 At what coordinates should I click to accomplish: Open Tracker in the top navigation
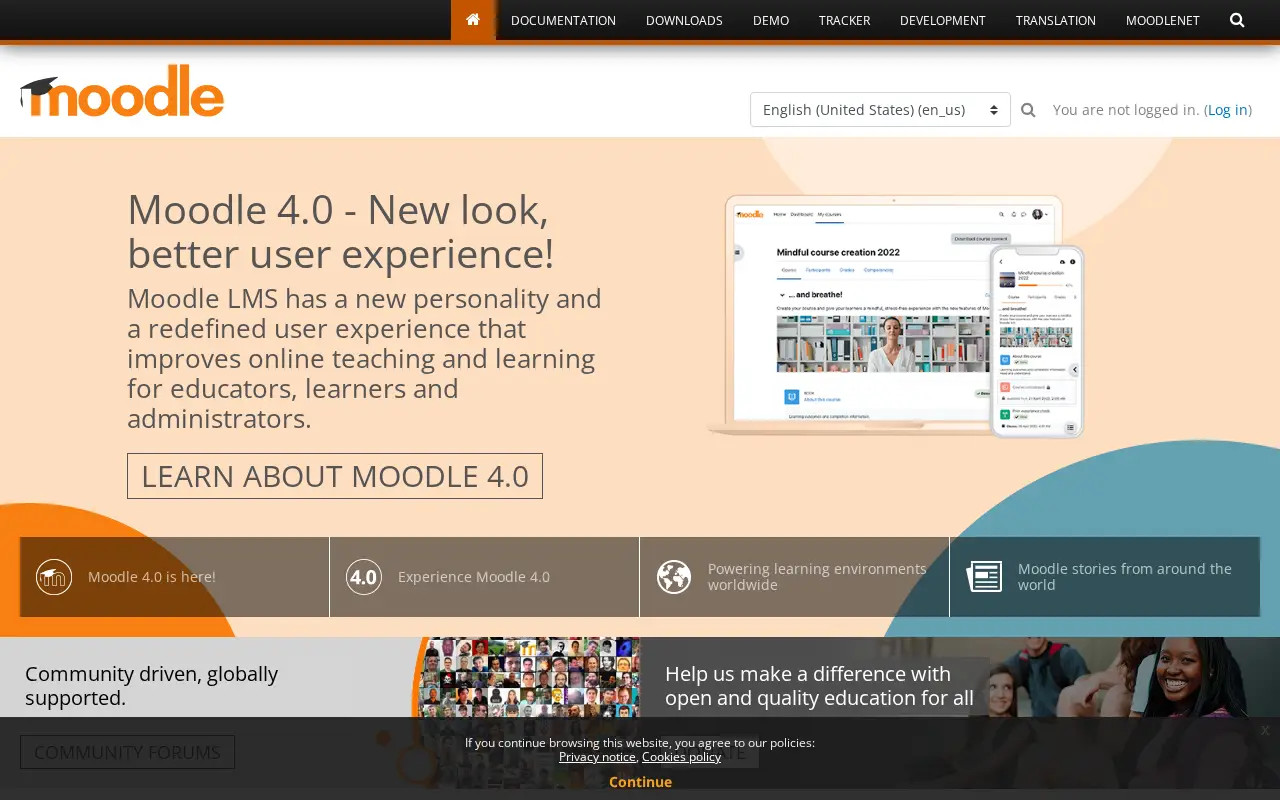(844, 20)
